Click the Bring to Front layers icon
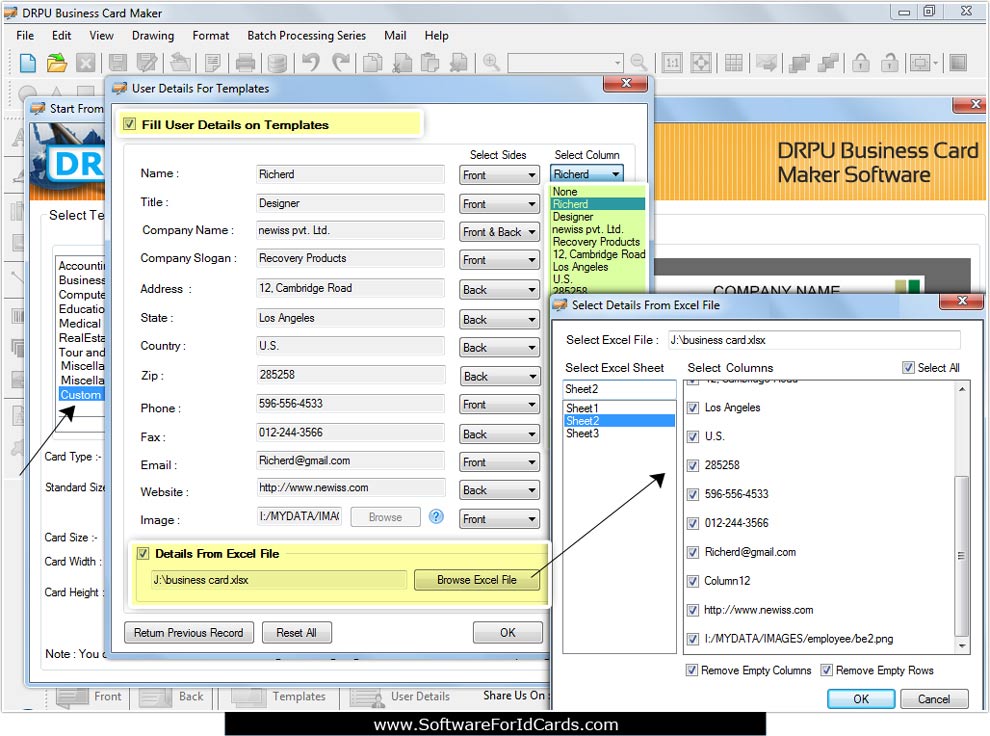990x736 pixels. pyautogui.click(x=799, y=62)
